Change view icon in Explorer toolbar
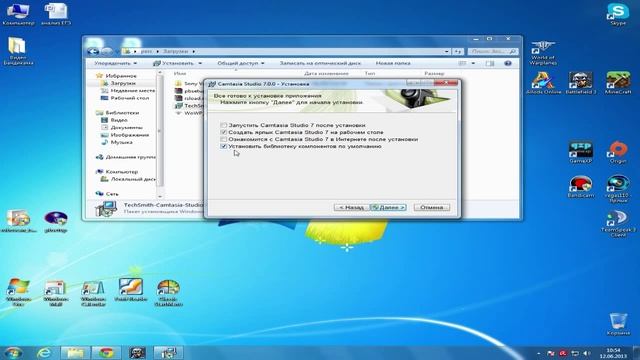Viewport: 640px width, 360px height. tap(462, 63)
